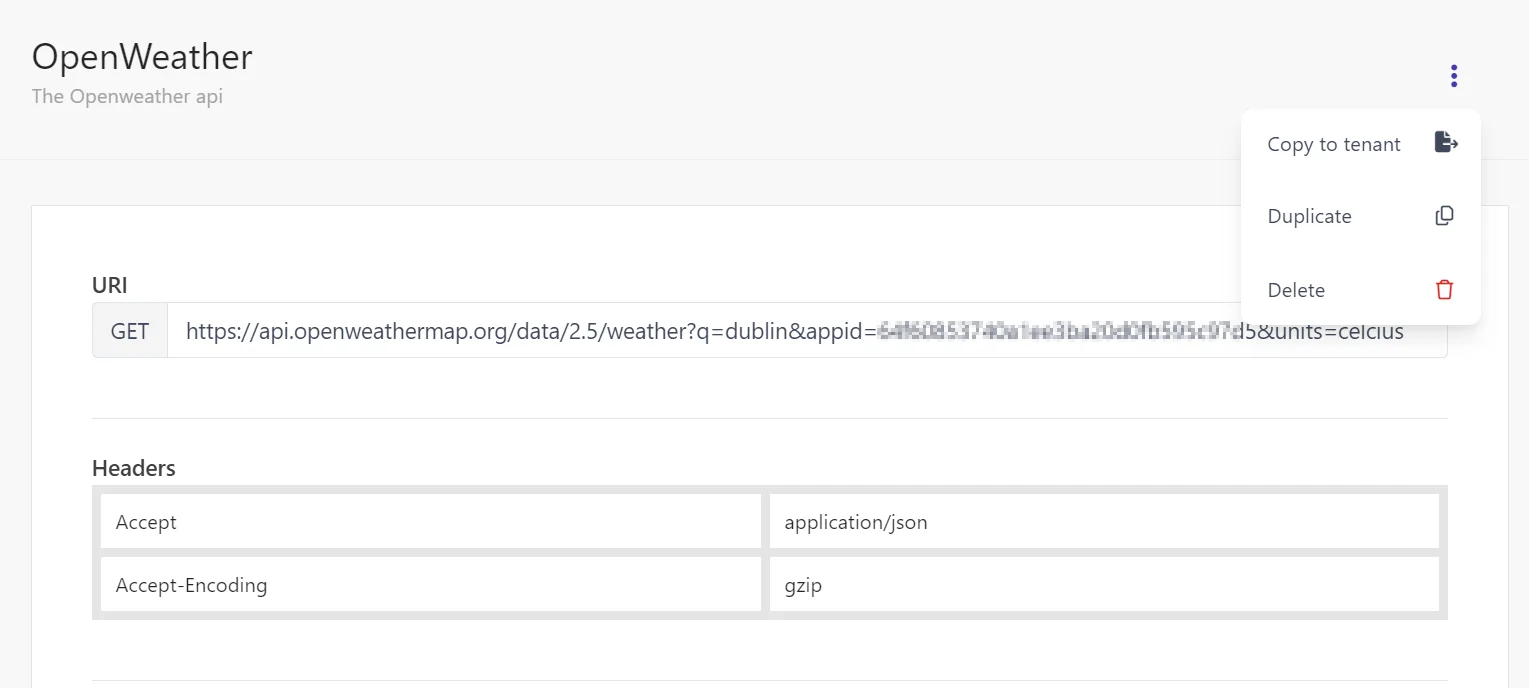Click the copy-to-tenant export icon
Screen dimensions: 1529x688
1445,142
